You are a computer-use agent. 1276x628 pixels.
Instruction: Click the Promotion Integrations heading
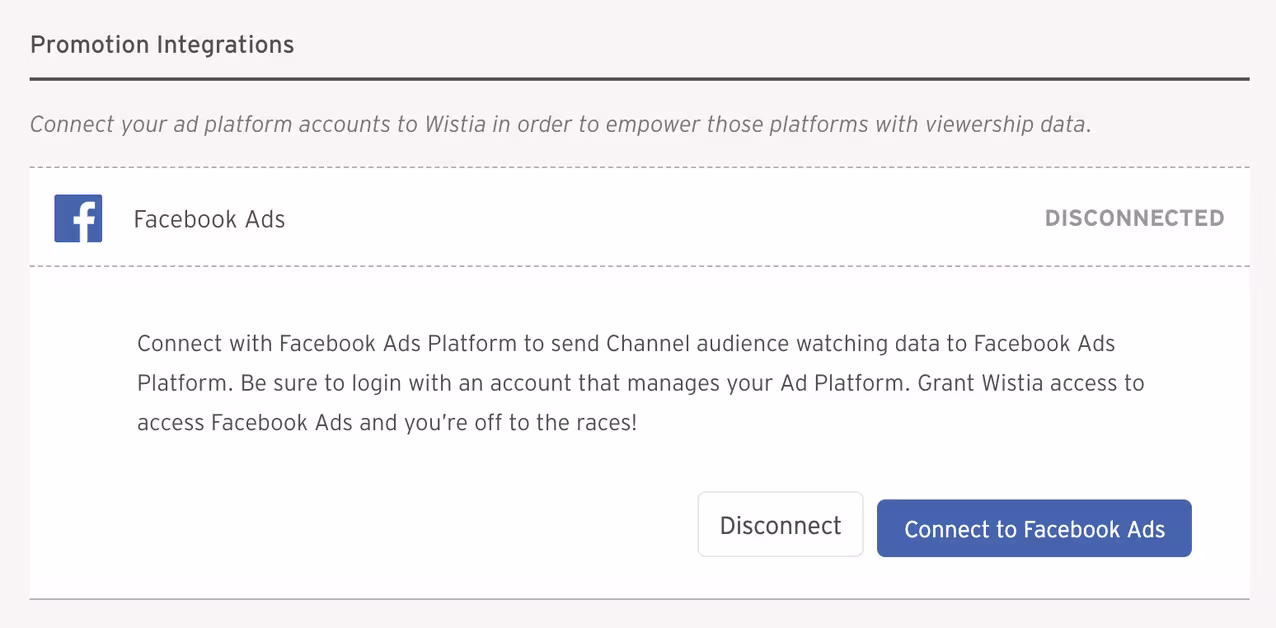tap(162, 45)
